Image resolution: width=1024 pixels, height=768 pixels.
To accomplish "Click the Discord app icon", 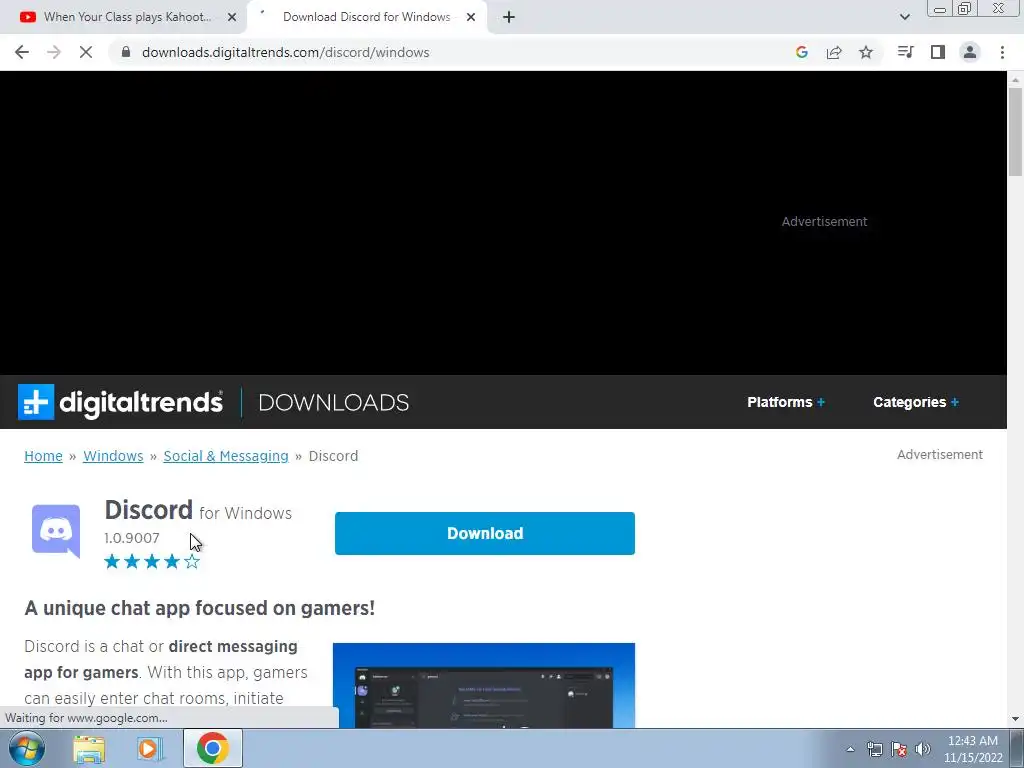I will tap(56, 531).
